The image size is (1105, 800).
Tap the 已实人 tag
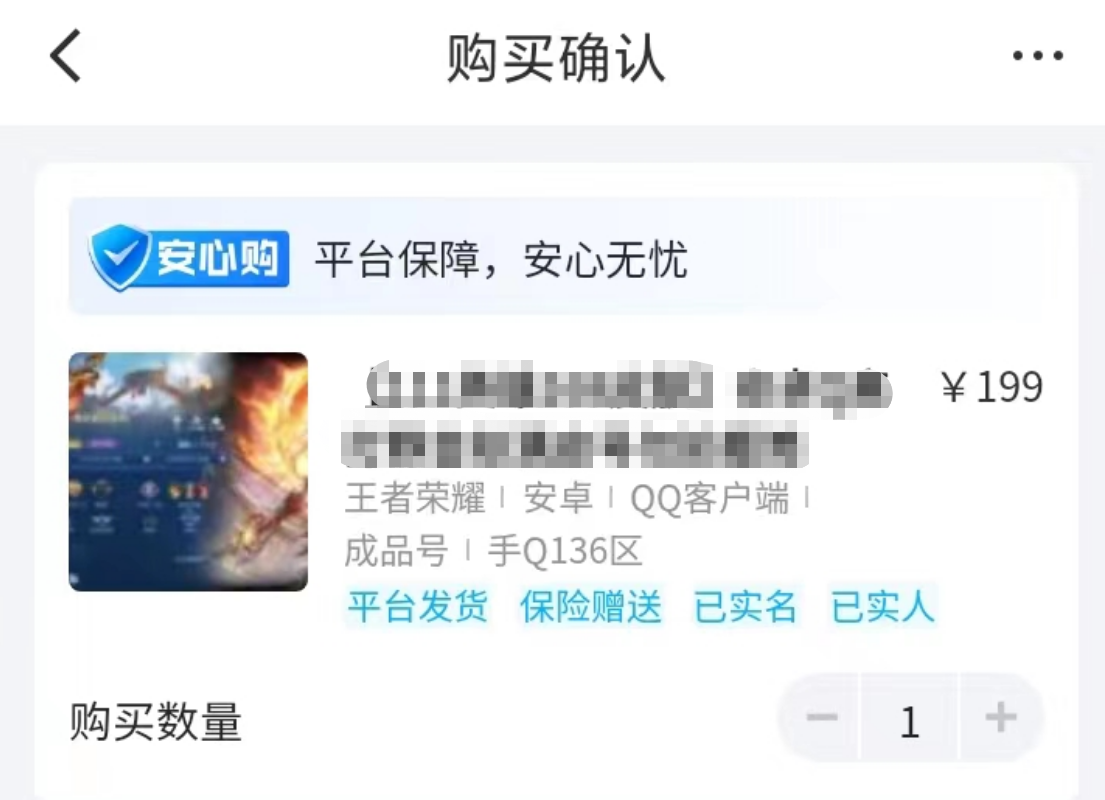pyautogui.click(x=882, y=607)
